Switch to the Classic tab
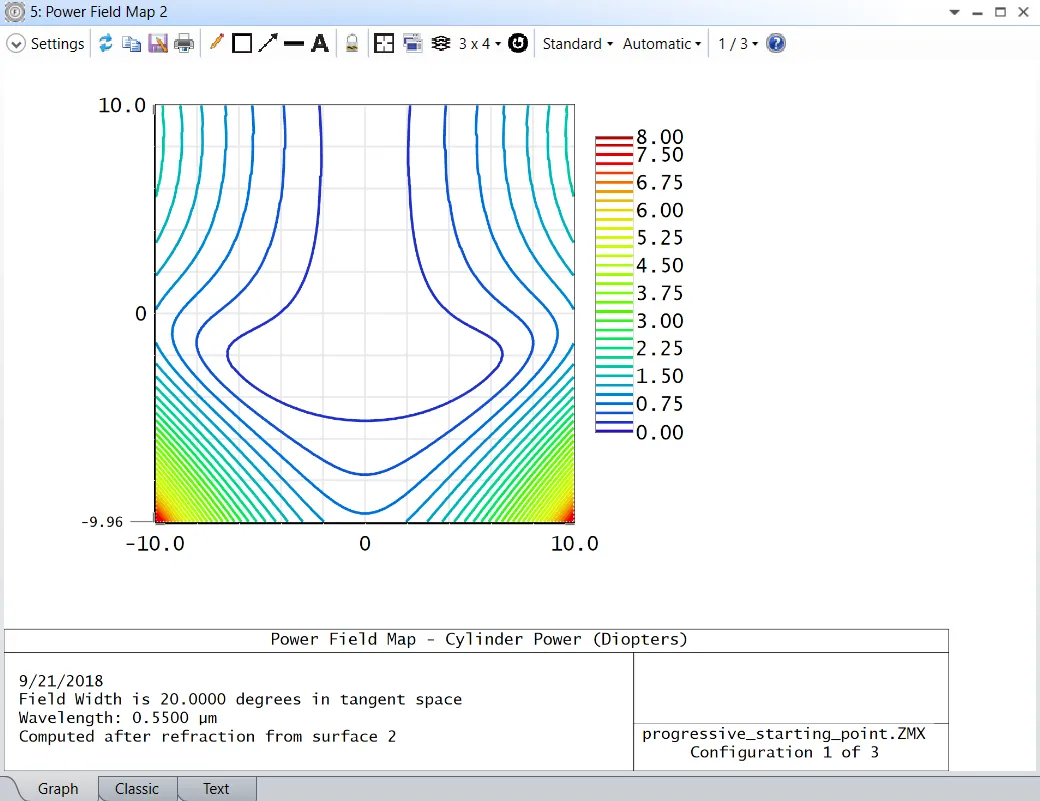1040x801 pixels. coord(137,789)
